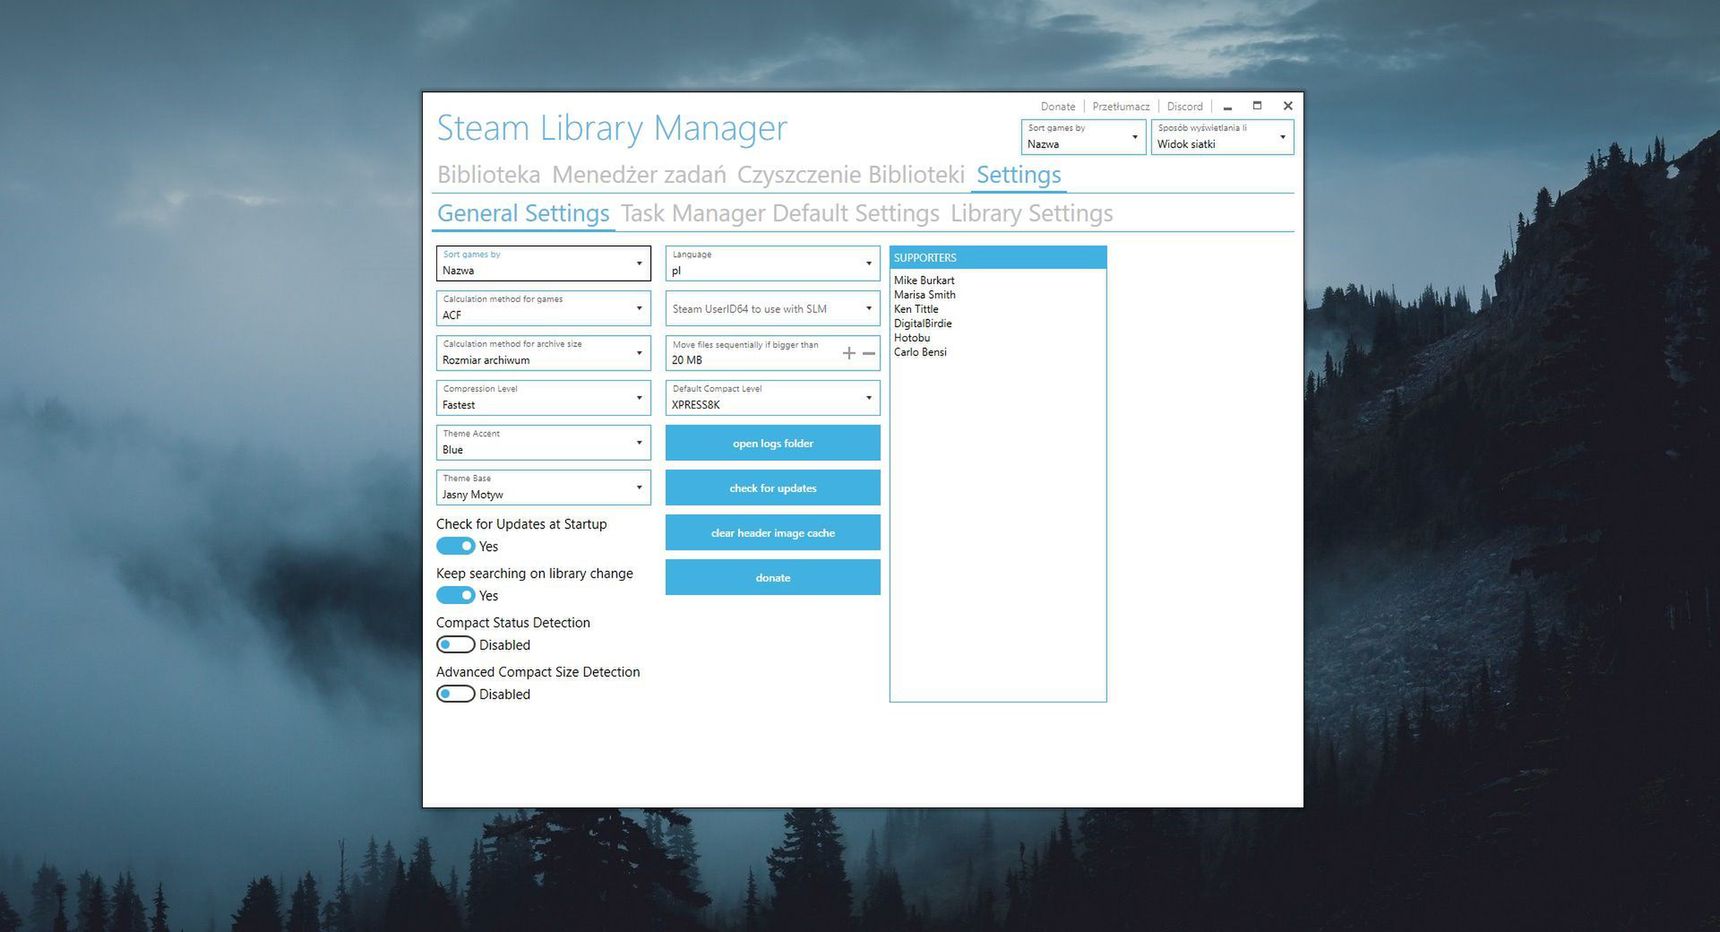This screenshot has height=932, width=1720.
Task: Open the Sort games by dropdown in General Settings
Action: (543, 263)
